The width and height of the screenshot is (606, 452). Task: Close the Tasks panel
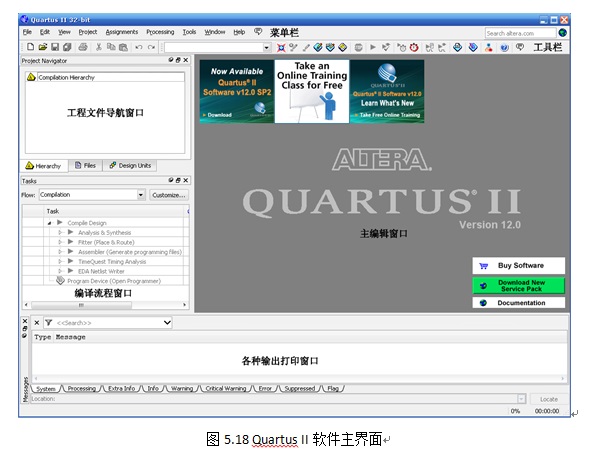pyautogui.click(x=186, y=180)
